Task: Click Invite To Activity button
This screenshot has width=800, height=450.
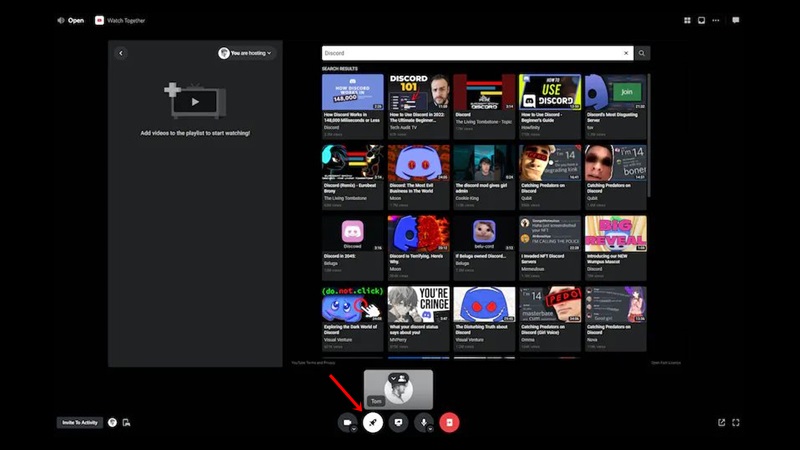Action: point(80,422)
